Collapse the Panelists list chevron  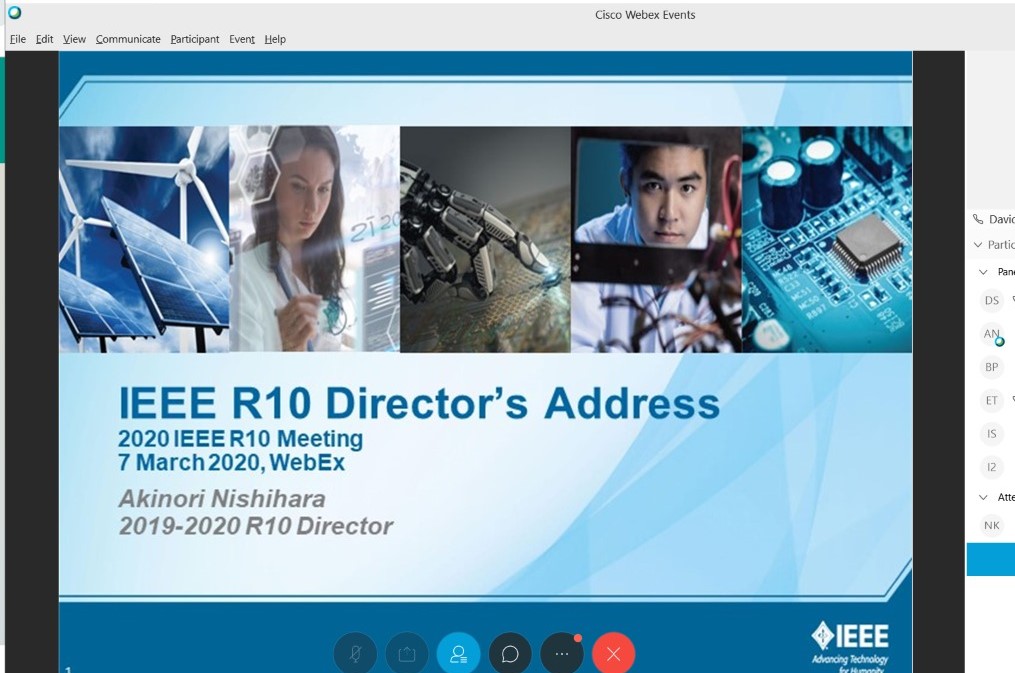click(983, 272)
